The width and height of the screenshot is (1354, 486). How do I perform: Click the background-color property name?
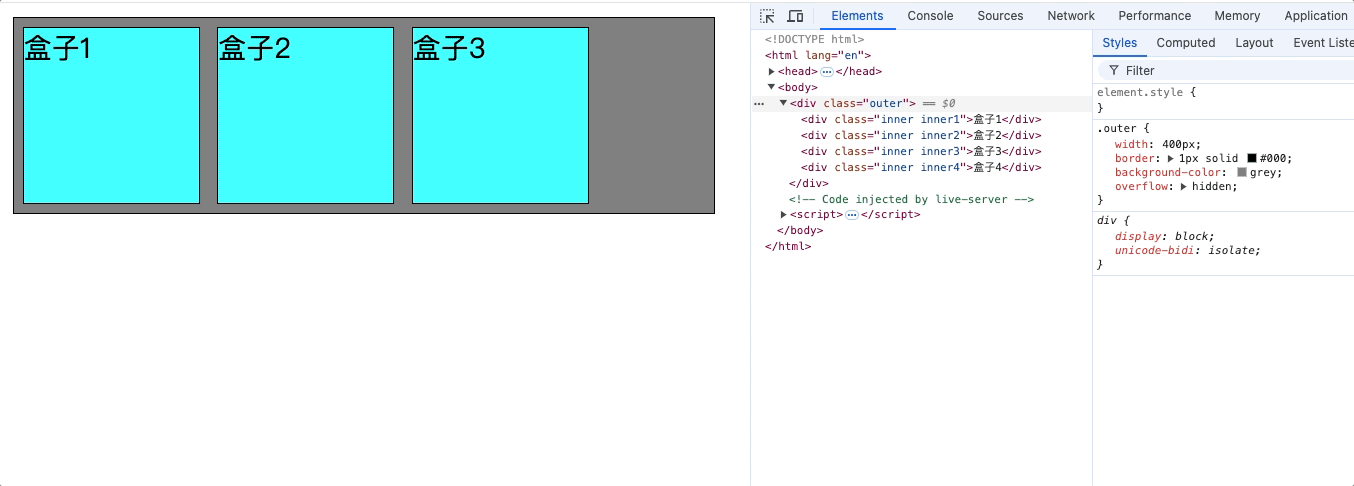1168,173
